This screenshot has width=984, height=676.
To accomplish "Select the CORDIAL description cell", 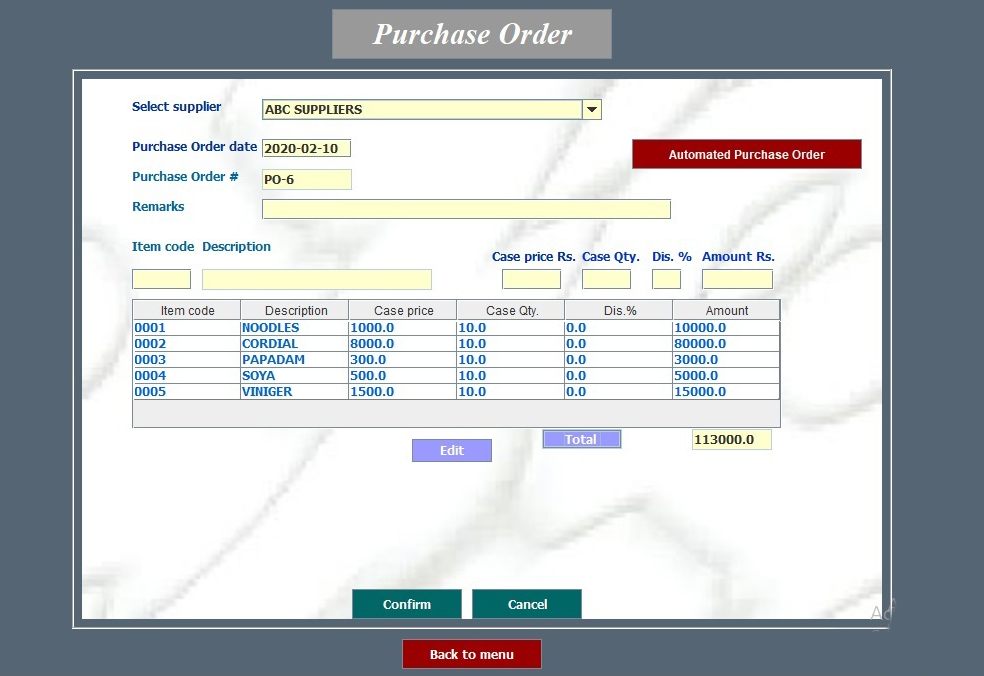I will coord(294,343).
